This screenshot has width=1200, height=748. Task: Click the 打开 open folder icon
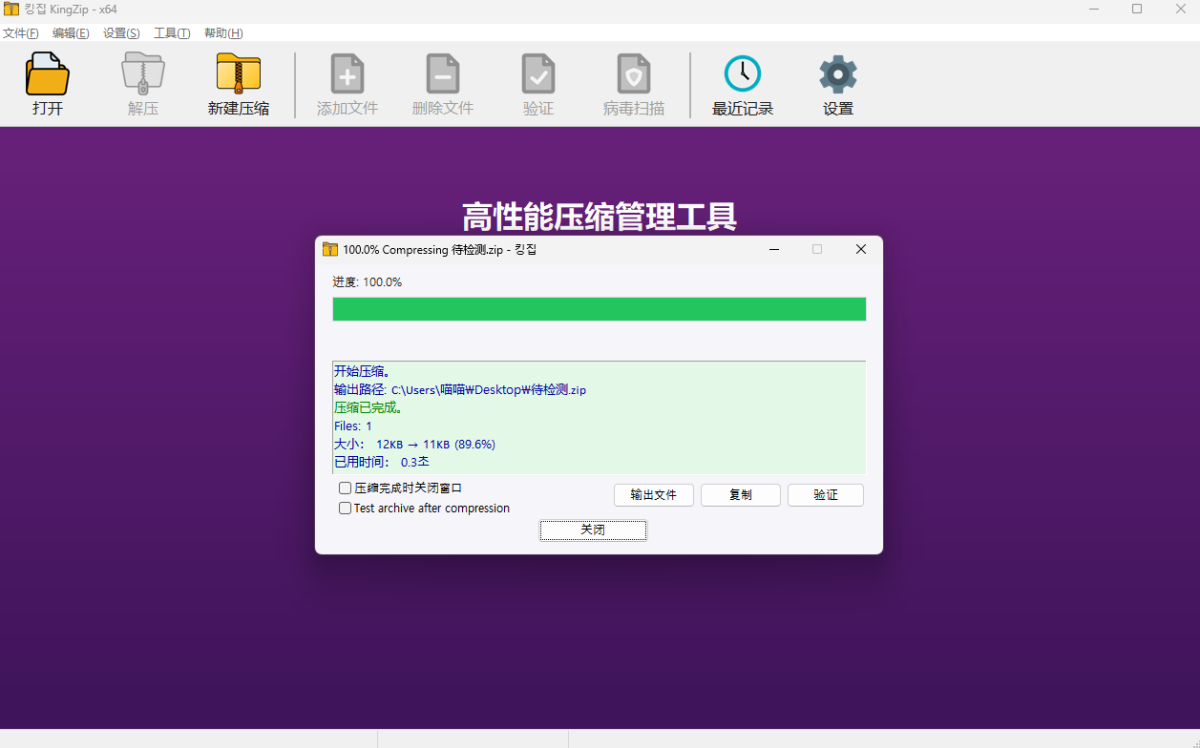[47, 75]
